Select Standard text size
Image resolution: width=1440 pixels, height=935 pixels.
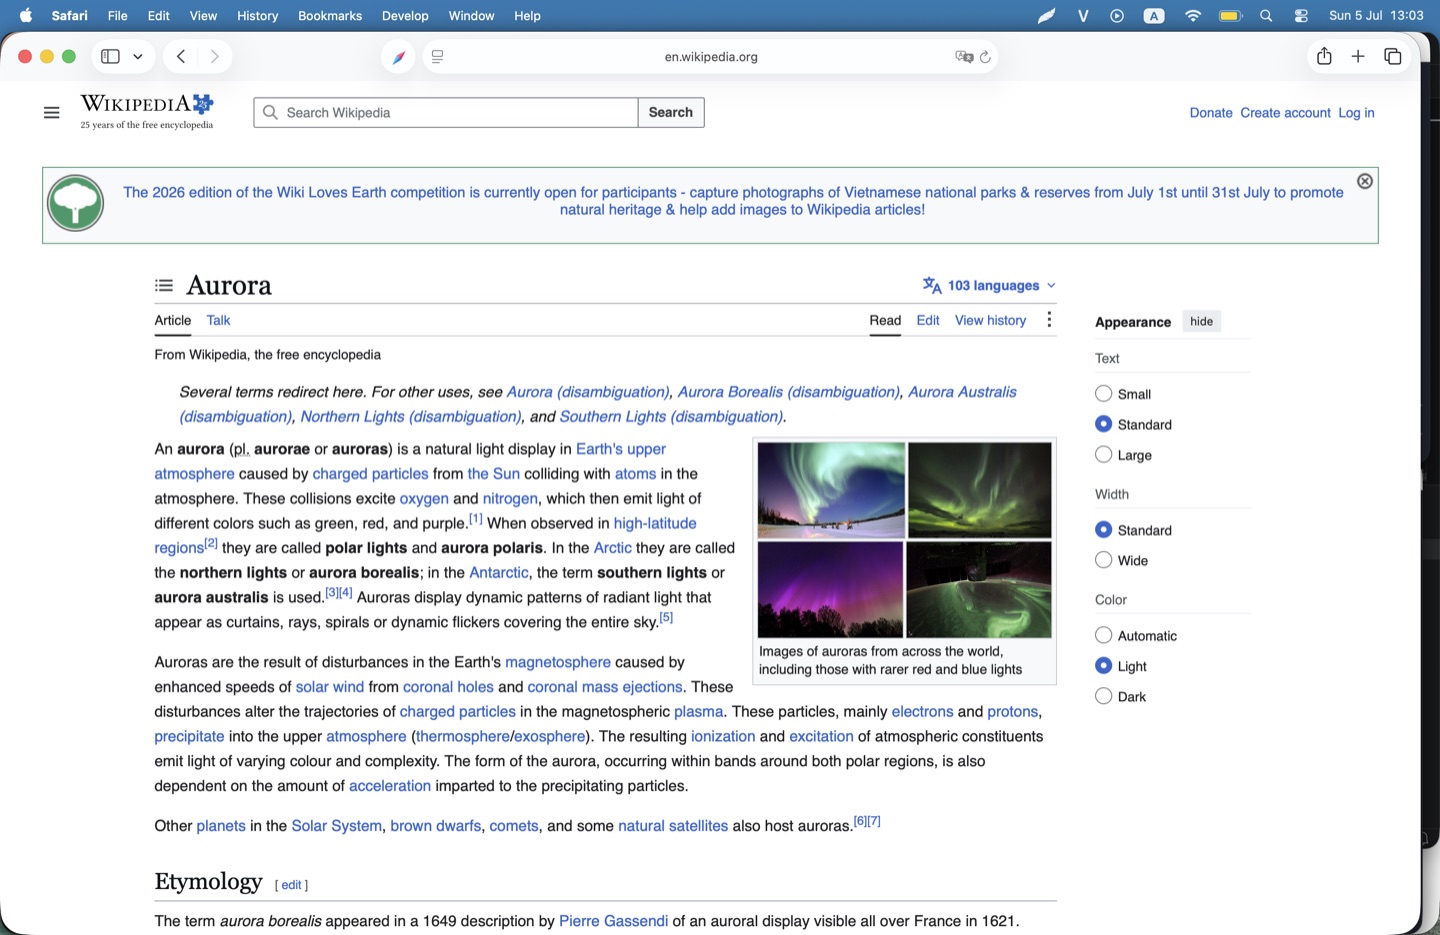point(1103,424)
